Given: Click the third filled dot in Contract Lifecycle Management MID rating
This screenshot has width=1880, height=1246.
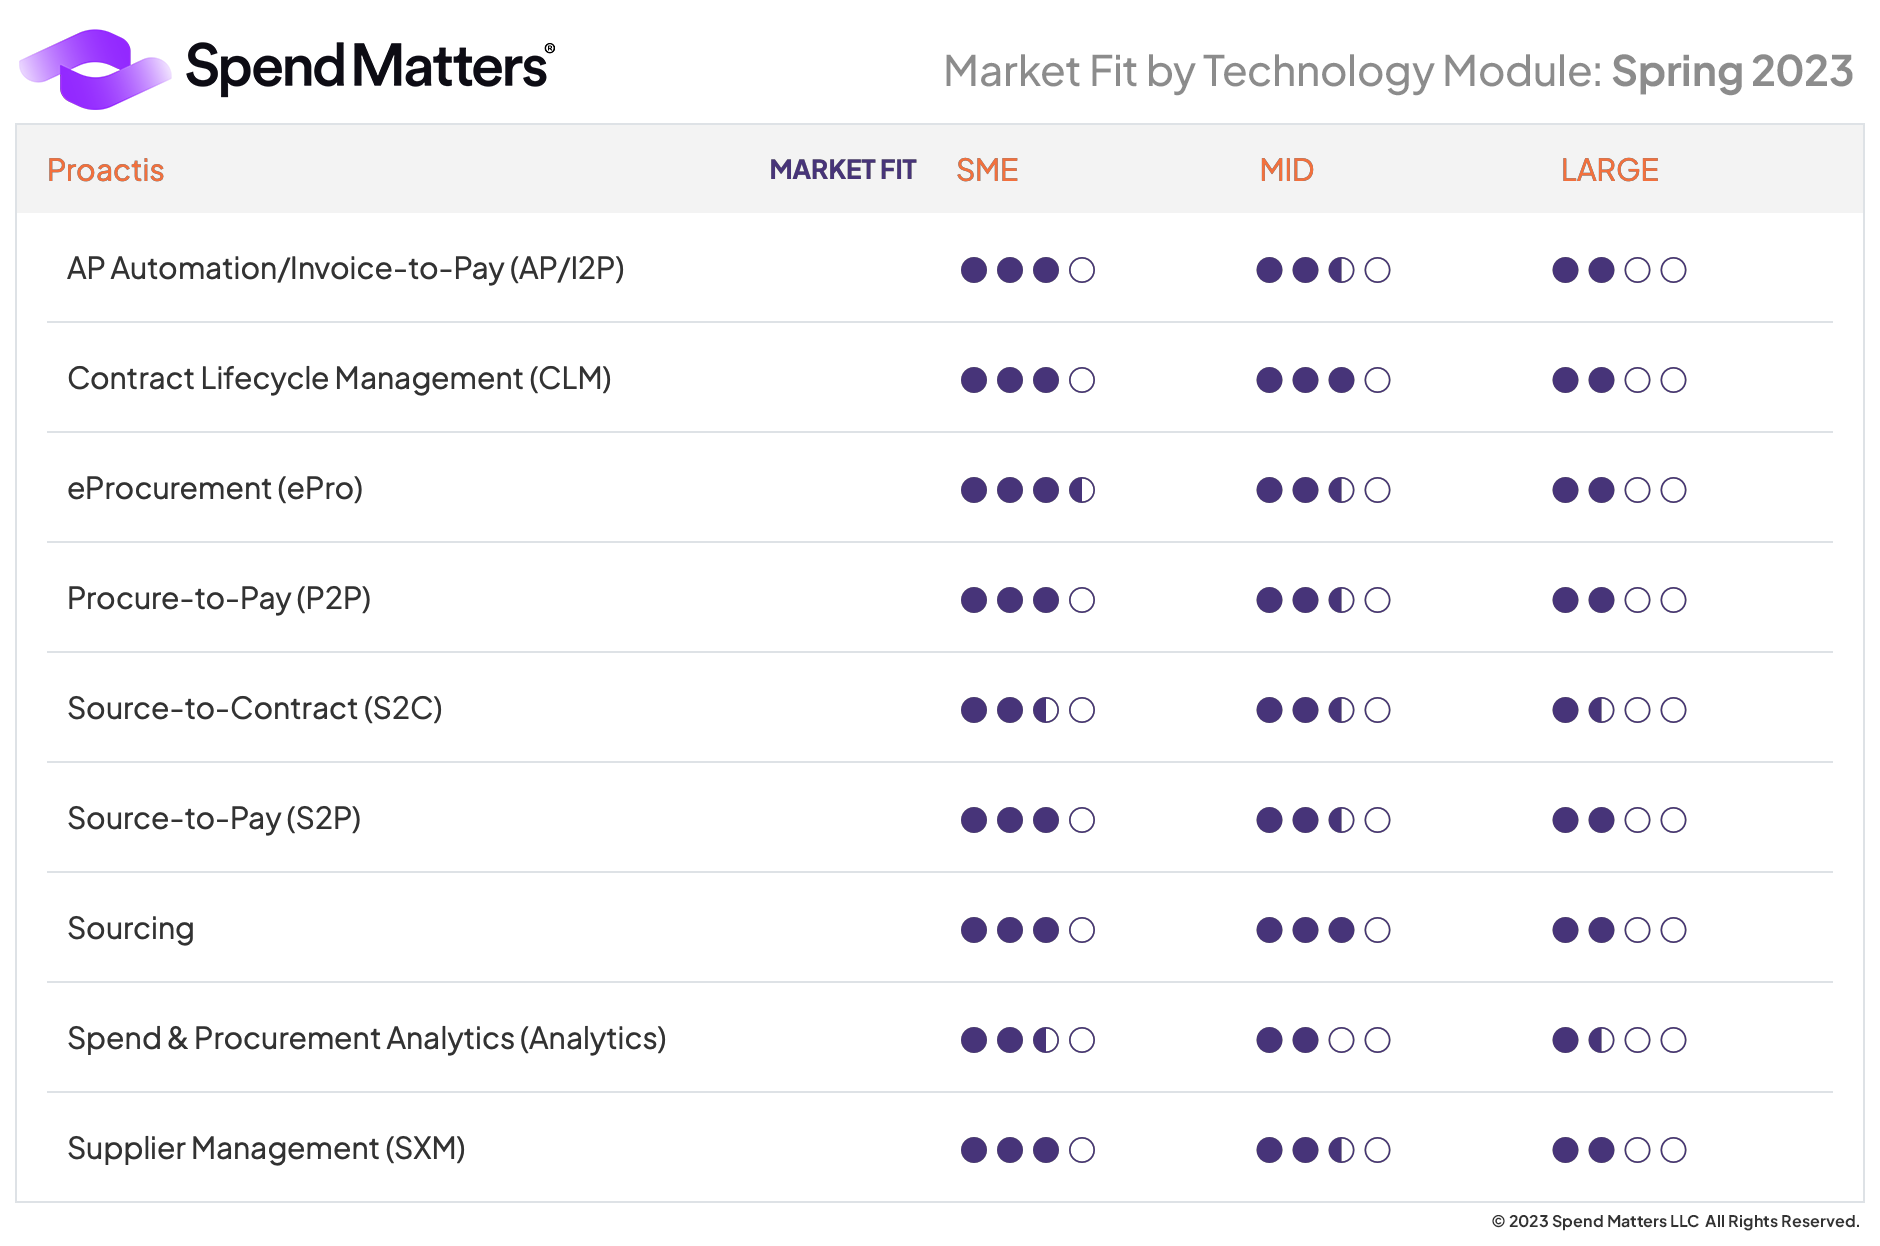Looking at the screenshot, I should point(1341,380).
